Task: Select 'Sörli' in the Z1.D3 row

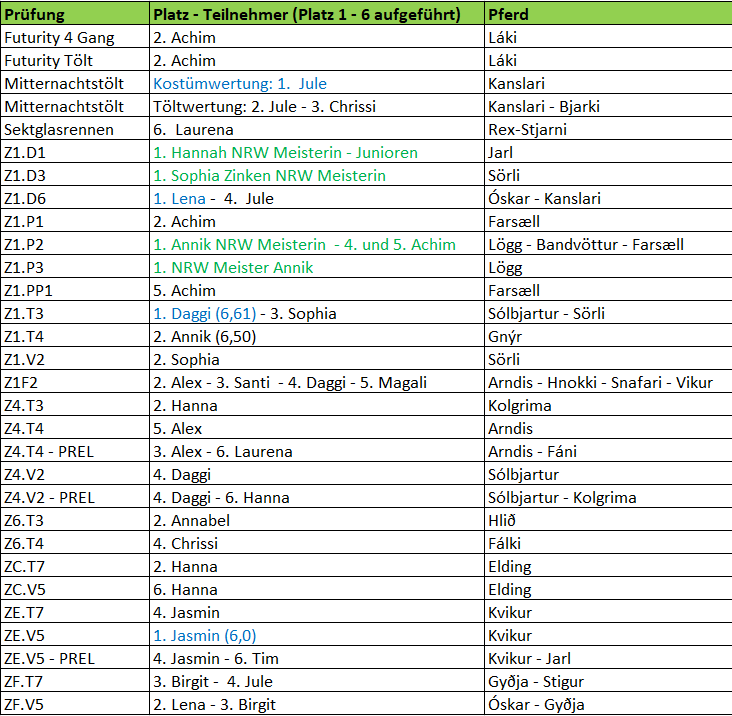Action: pyautogui.click(x=608, y=175)
